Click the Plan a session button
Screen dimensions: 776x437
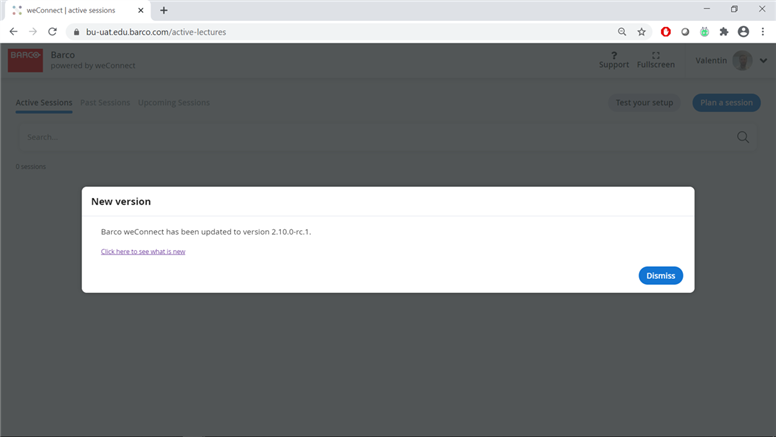coord(726,102)
